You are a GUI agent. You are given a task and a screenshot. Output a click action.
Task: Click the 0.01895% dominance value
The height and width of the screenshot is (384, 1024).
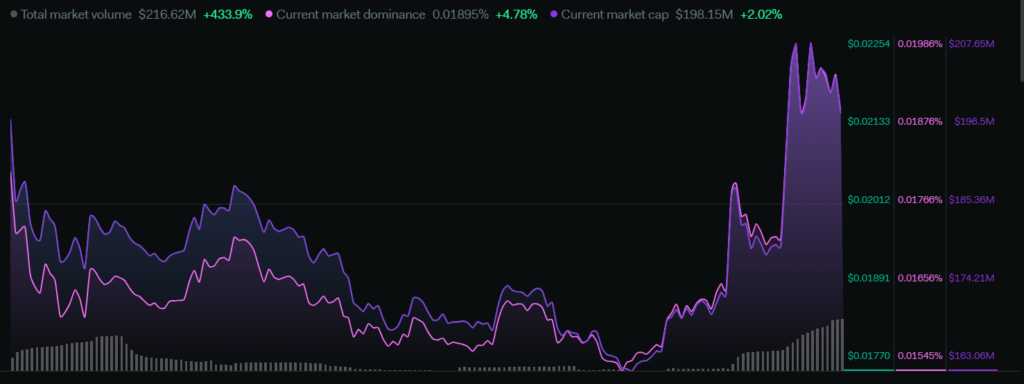click(460, 14)
